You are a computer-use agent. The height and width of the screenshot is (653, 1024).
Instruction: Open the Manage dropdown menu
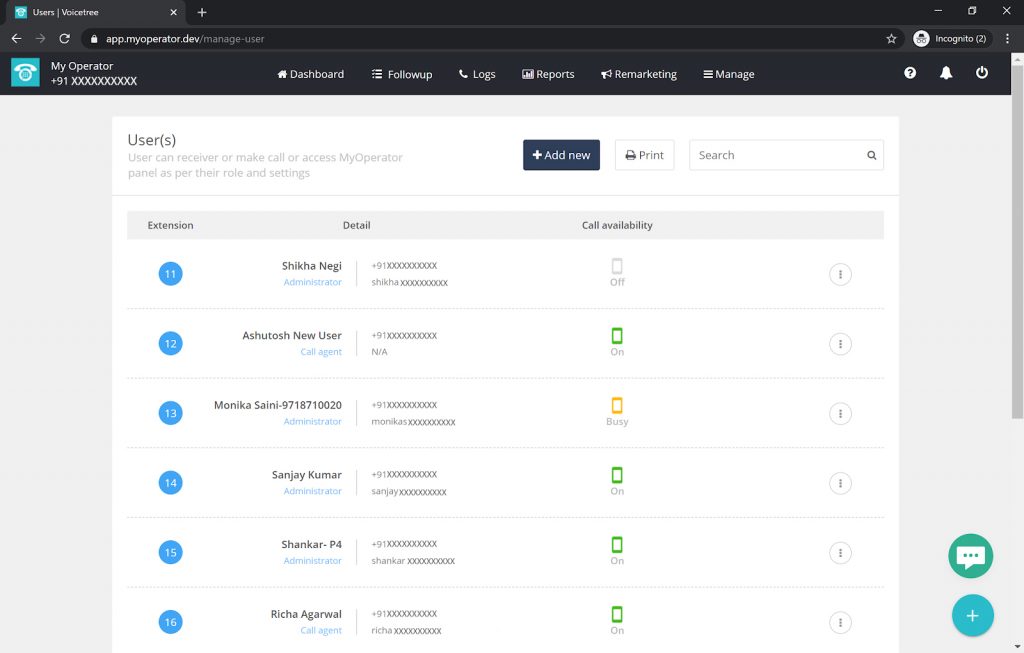(x=728, y=74)
